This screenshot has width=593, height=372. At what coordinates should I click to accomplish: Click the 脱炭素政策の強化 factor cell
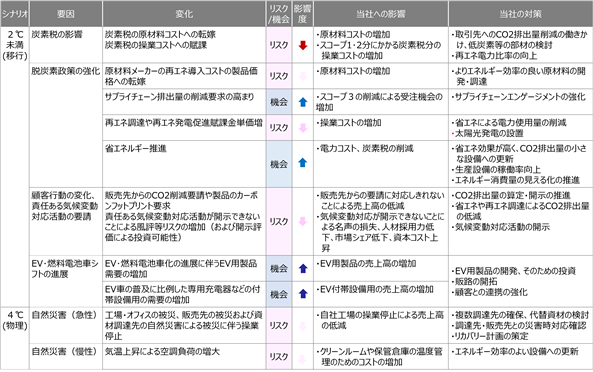pos(65,71)
